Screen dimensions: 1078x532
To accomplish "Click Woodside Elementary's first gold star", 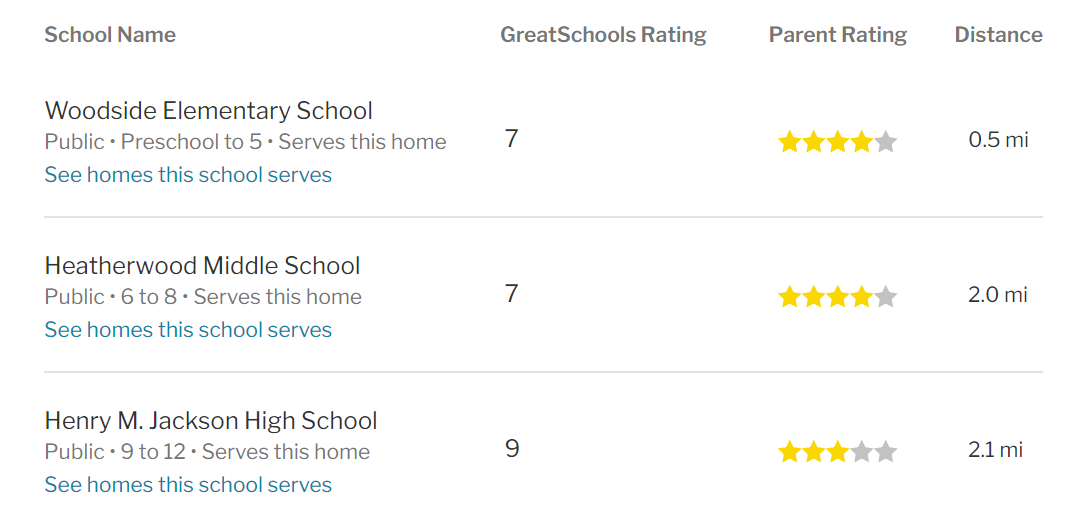I will point(790,142).
